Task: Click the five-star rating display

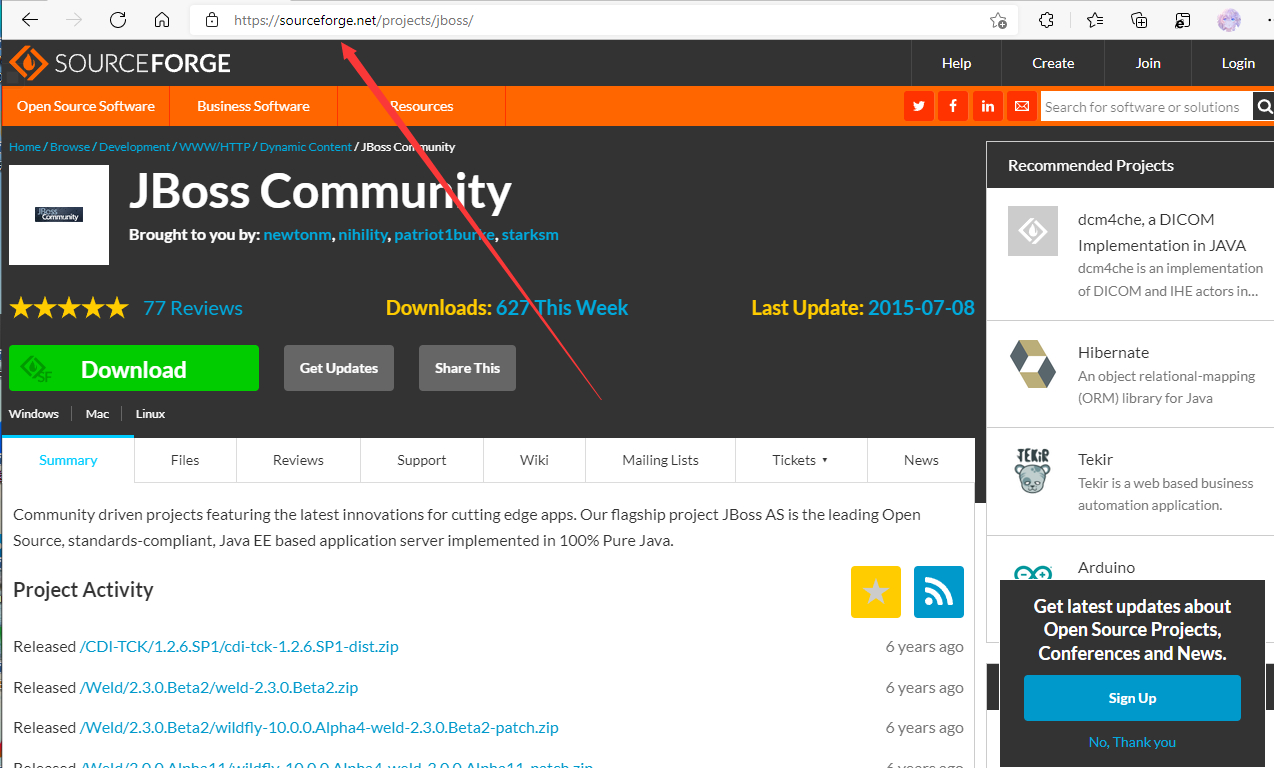Action: [69, 308]
